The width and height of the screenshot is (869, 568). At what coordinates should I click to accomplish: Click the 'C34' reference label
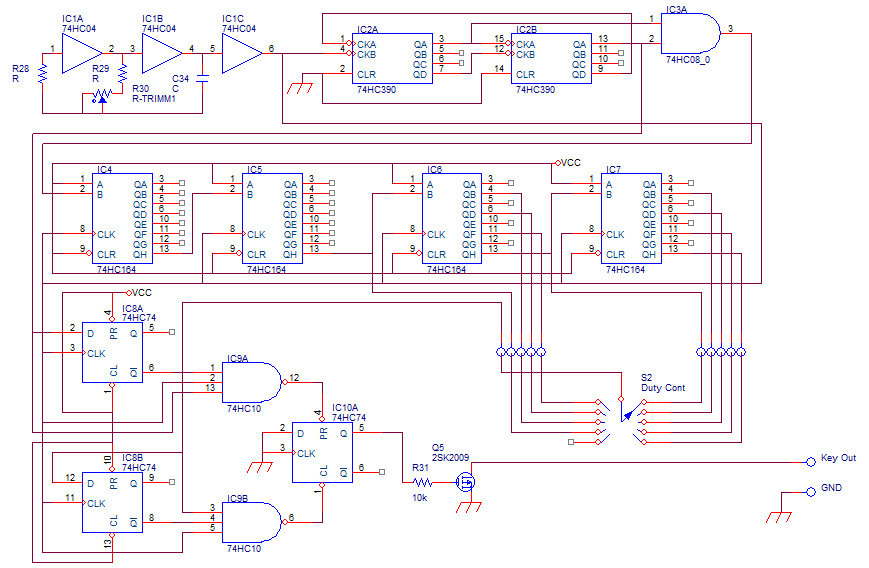click(180, 79)
